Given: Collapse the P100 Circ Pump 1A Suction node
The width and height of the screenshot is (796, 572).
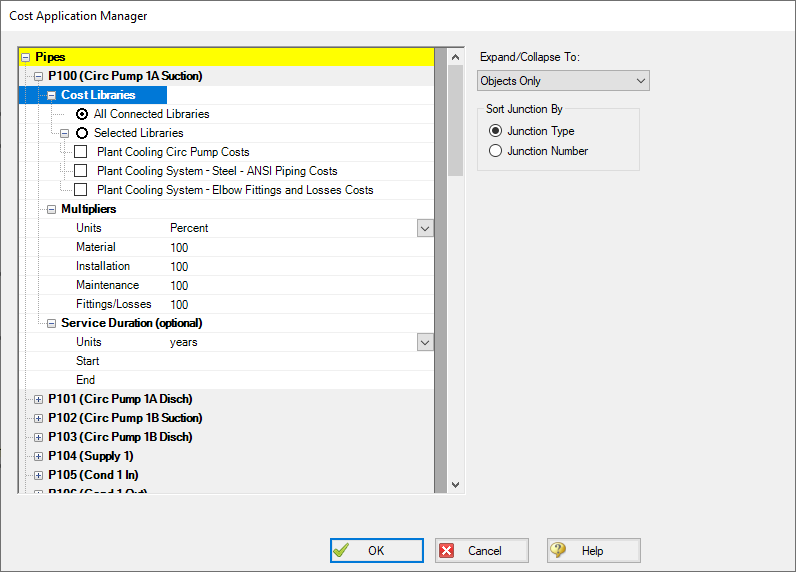Looking at the screenshot, I should tap(39, 76).
